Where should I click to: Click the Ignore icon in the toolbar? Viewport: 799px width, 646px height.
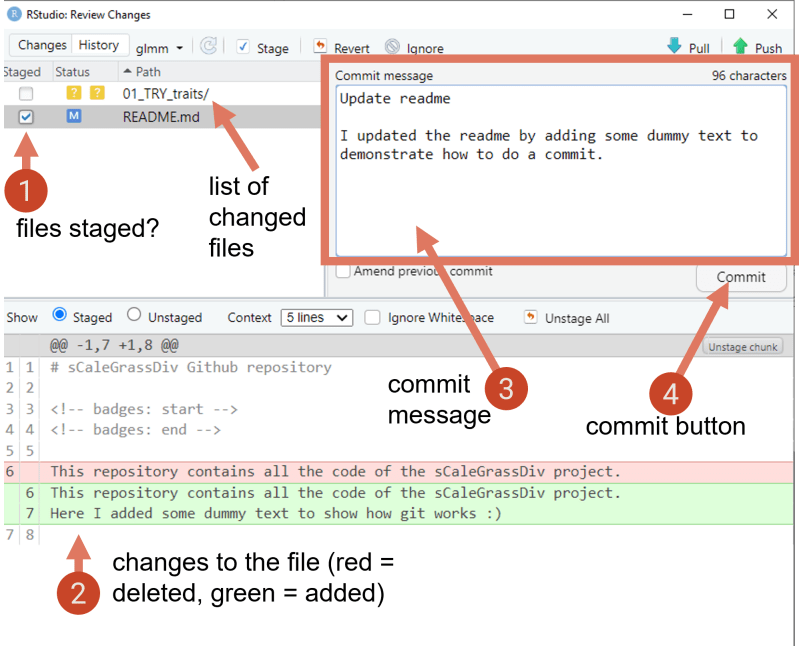pyautogui.click(x=392, y=46)
